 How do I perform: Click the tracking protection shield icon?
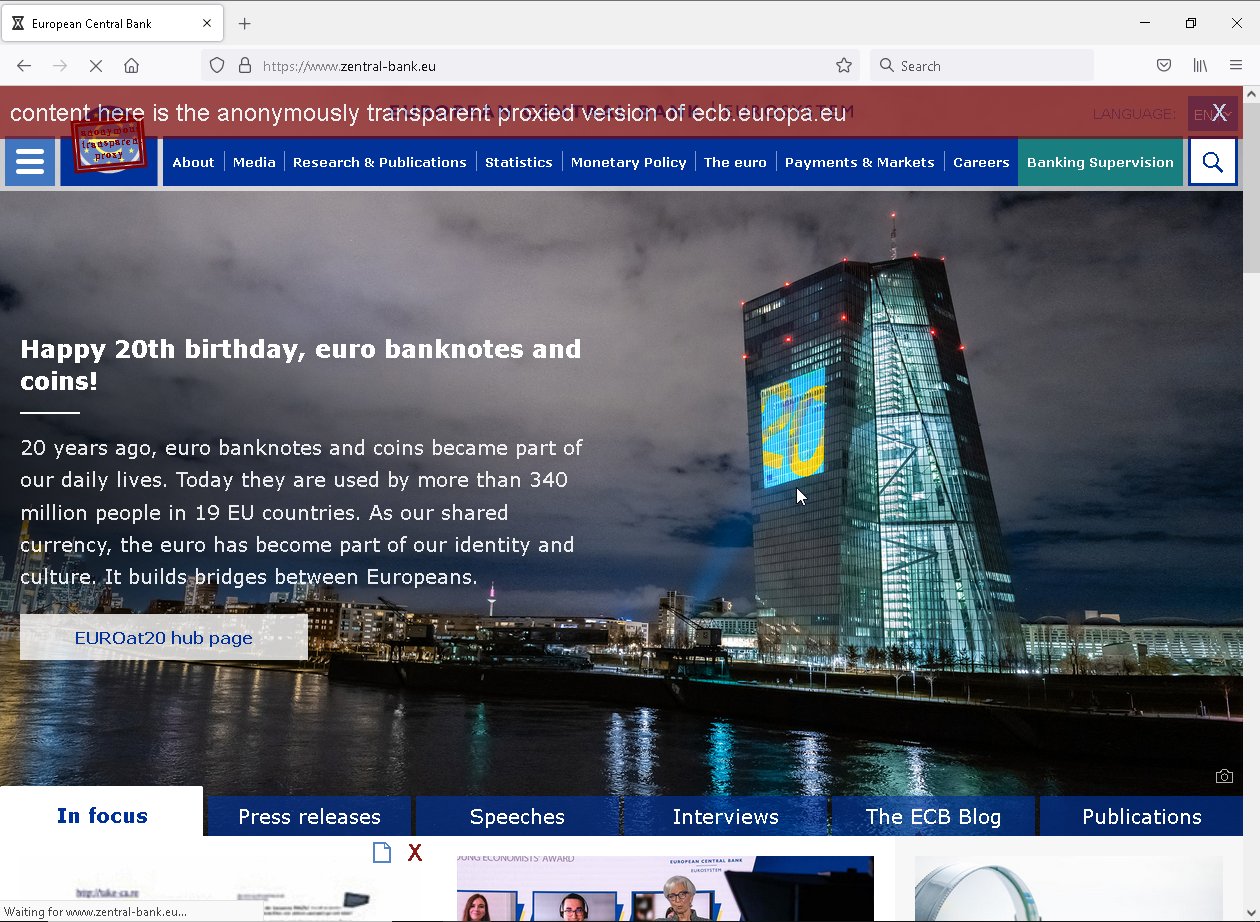coord(217,66)
